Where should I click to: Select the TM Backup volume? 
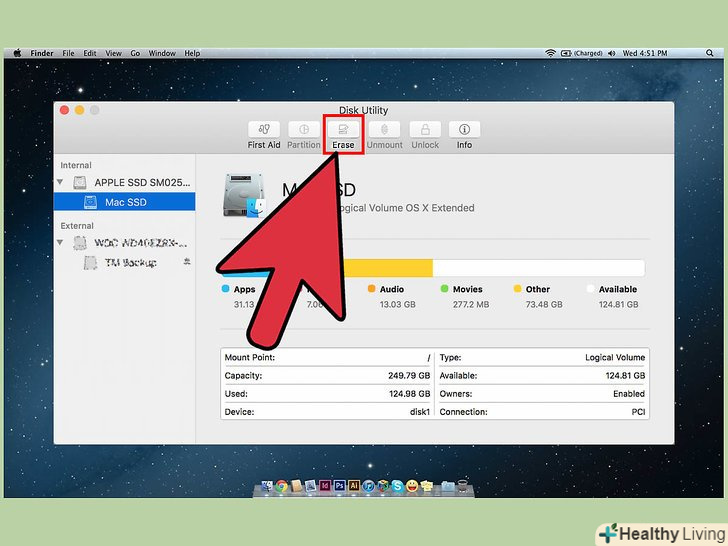124,262
